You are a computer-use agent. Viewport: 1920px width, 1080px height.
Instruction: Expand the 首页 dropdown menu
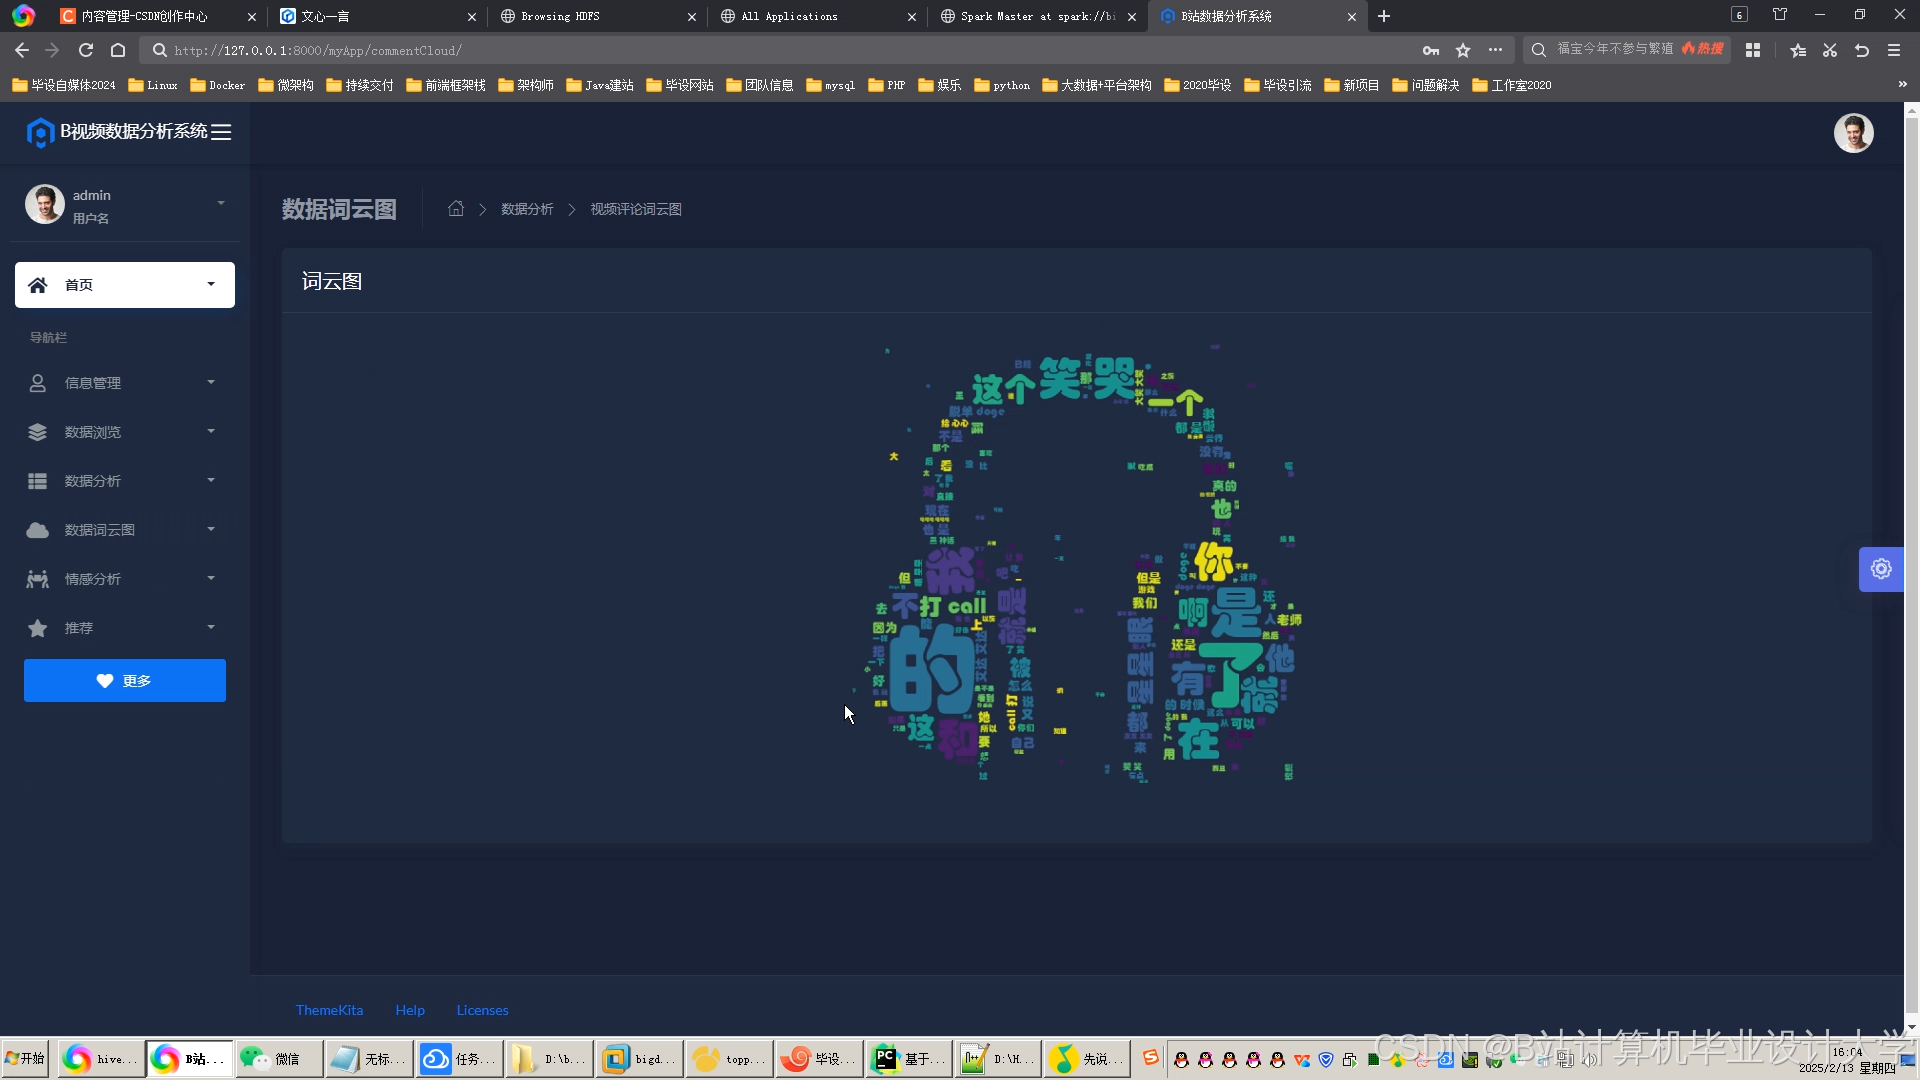coord(211,285)
